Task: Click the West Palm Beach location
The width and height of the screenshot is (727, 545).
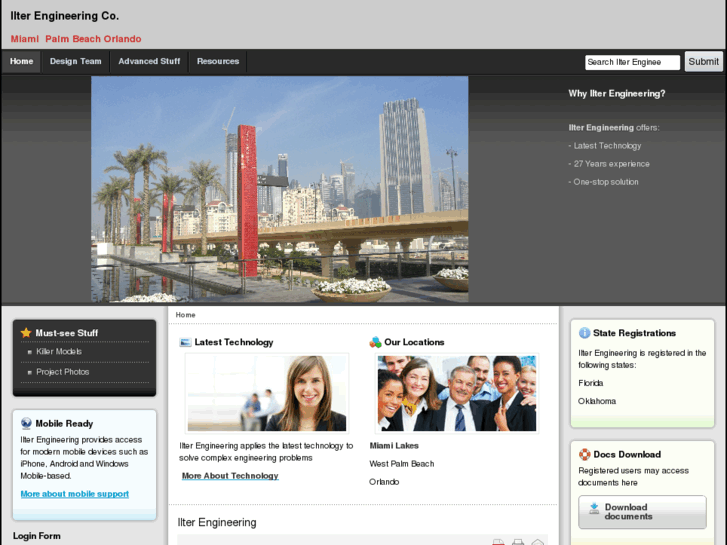Action: pos(402,464)
